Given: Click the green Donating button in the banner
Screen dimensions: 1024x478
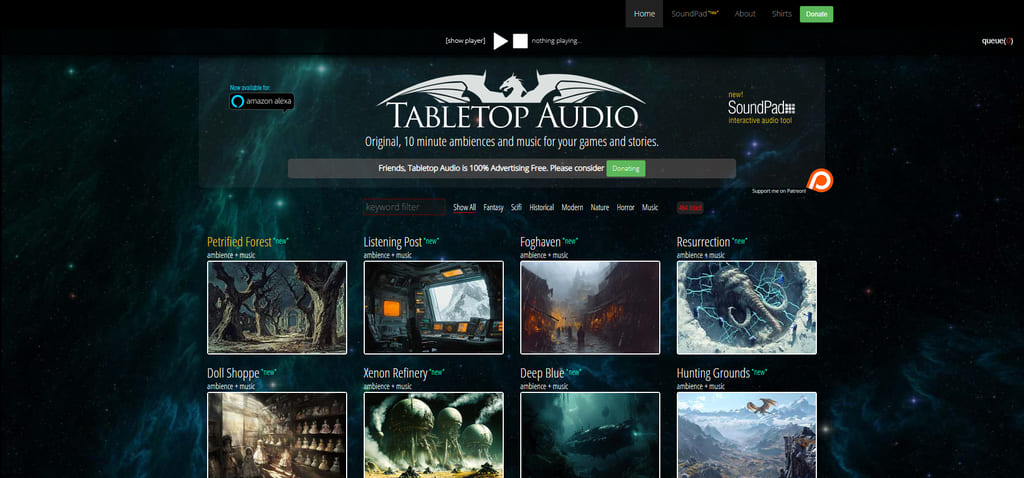Looking at the screenshot, I should (626, 168).
